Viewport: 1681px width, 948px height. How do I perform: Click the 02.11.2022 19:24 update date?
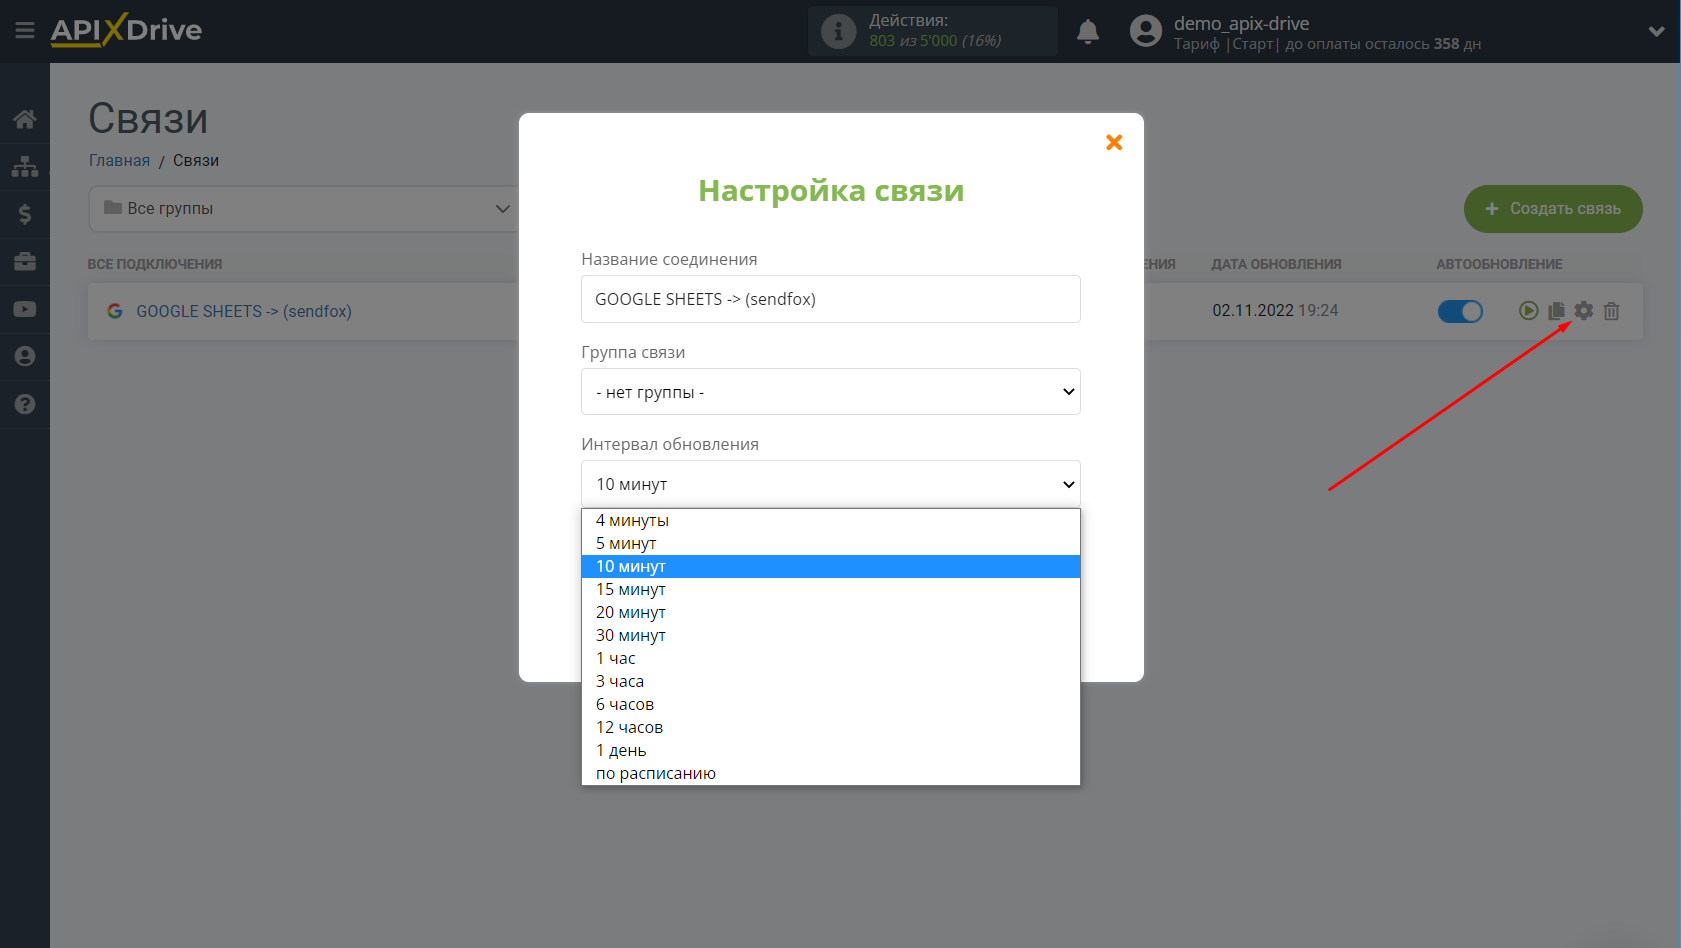point(1275,311)
